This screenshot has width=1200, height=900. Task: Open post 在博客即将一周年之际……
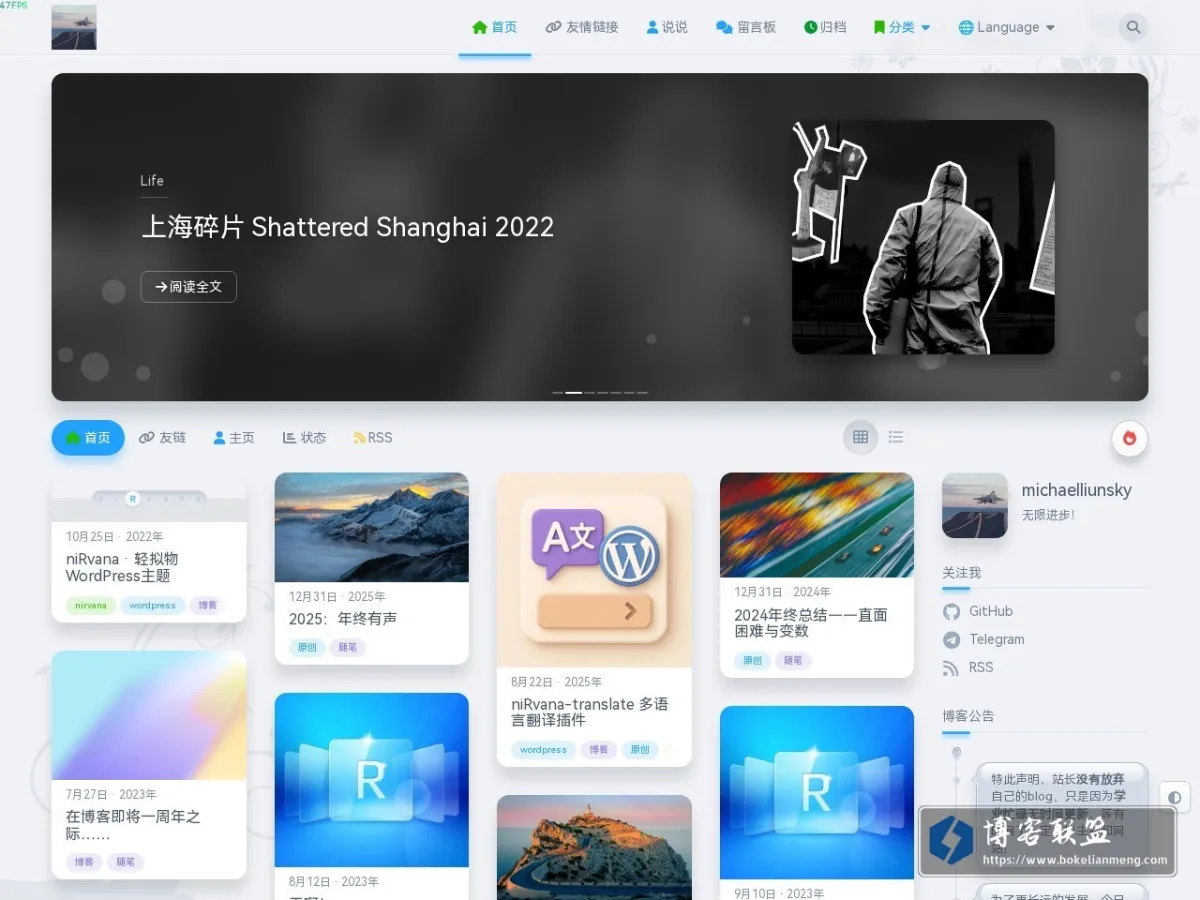pos(133,825)
